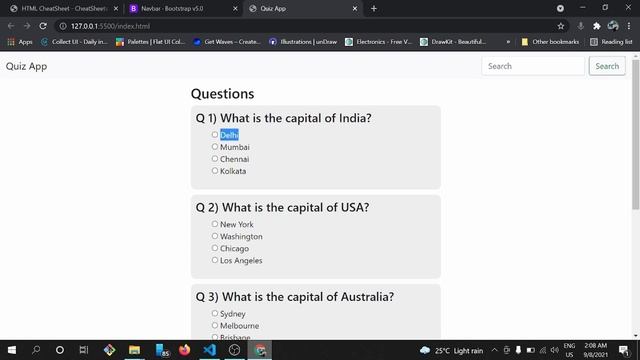Open the browser downloads icon
The height and width of the screenshot is (360, 640).
580,26
